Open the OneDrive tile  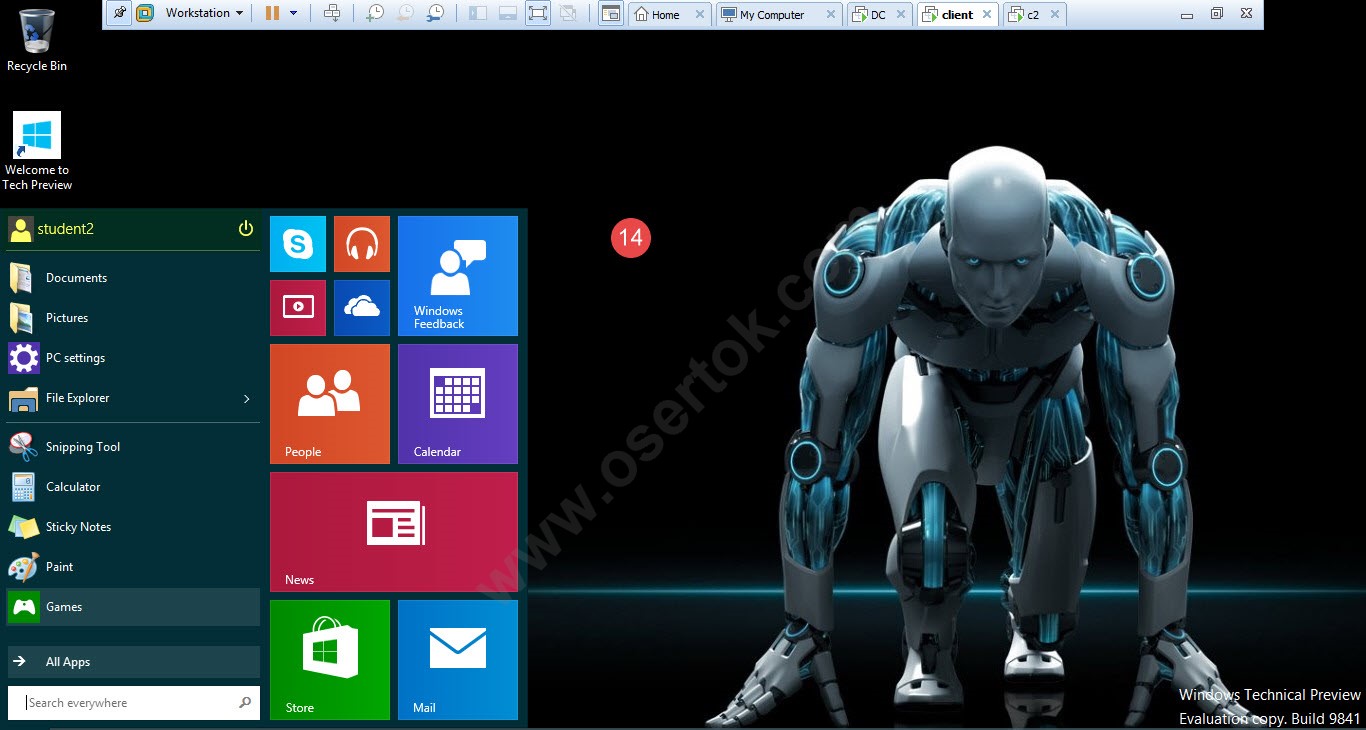coord(361,307)
